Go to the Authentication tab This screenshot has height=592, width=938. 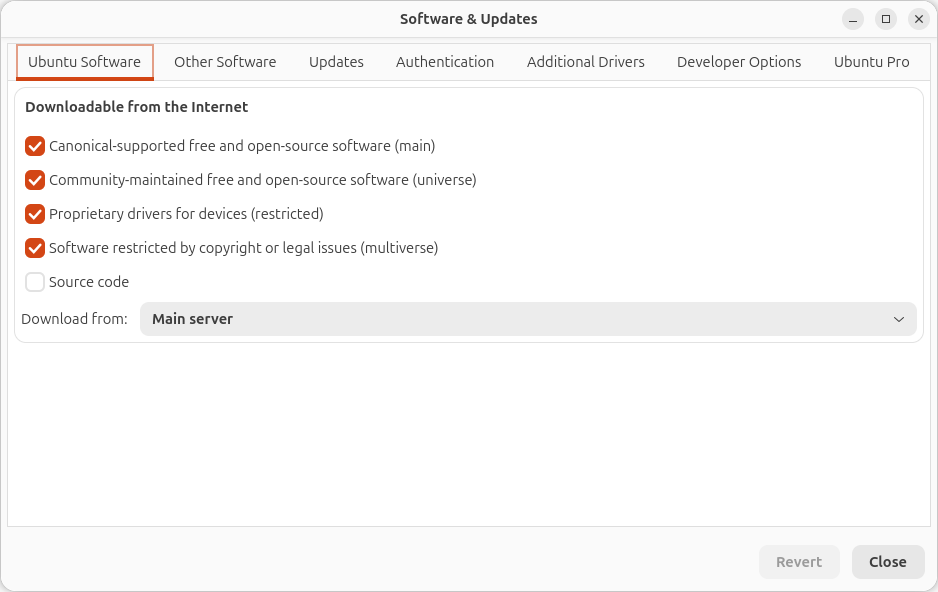445,62
